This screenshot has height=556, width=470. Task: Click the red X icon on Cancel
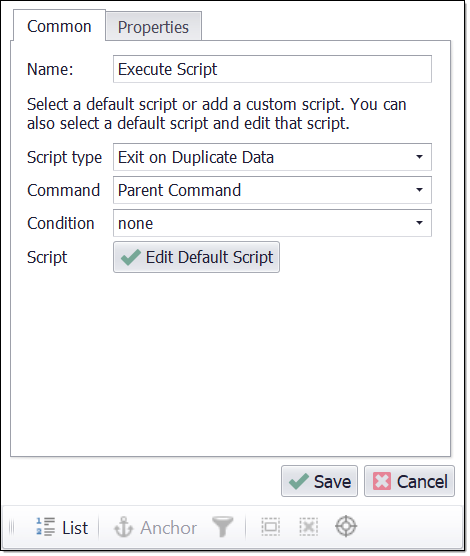click(x=382, y=482)
